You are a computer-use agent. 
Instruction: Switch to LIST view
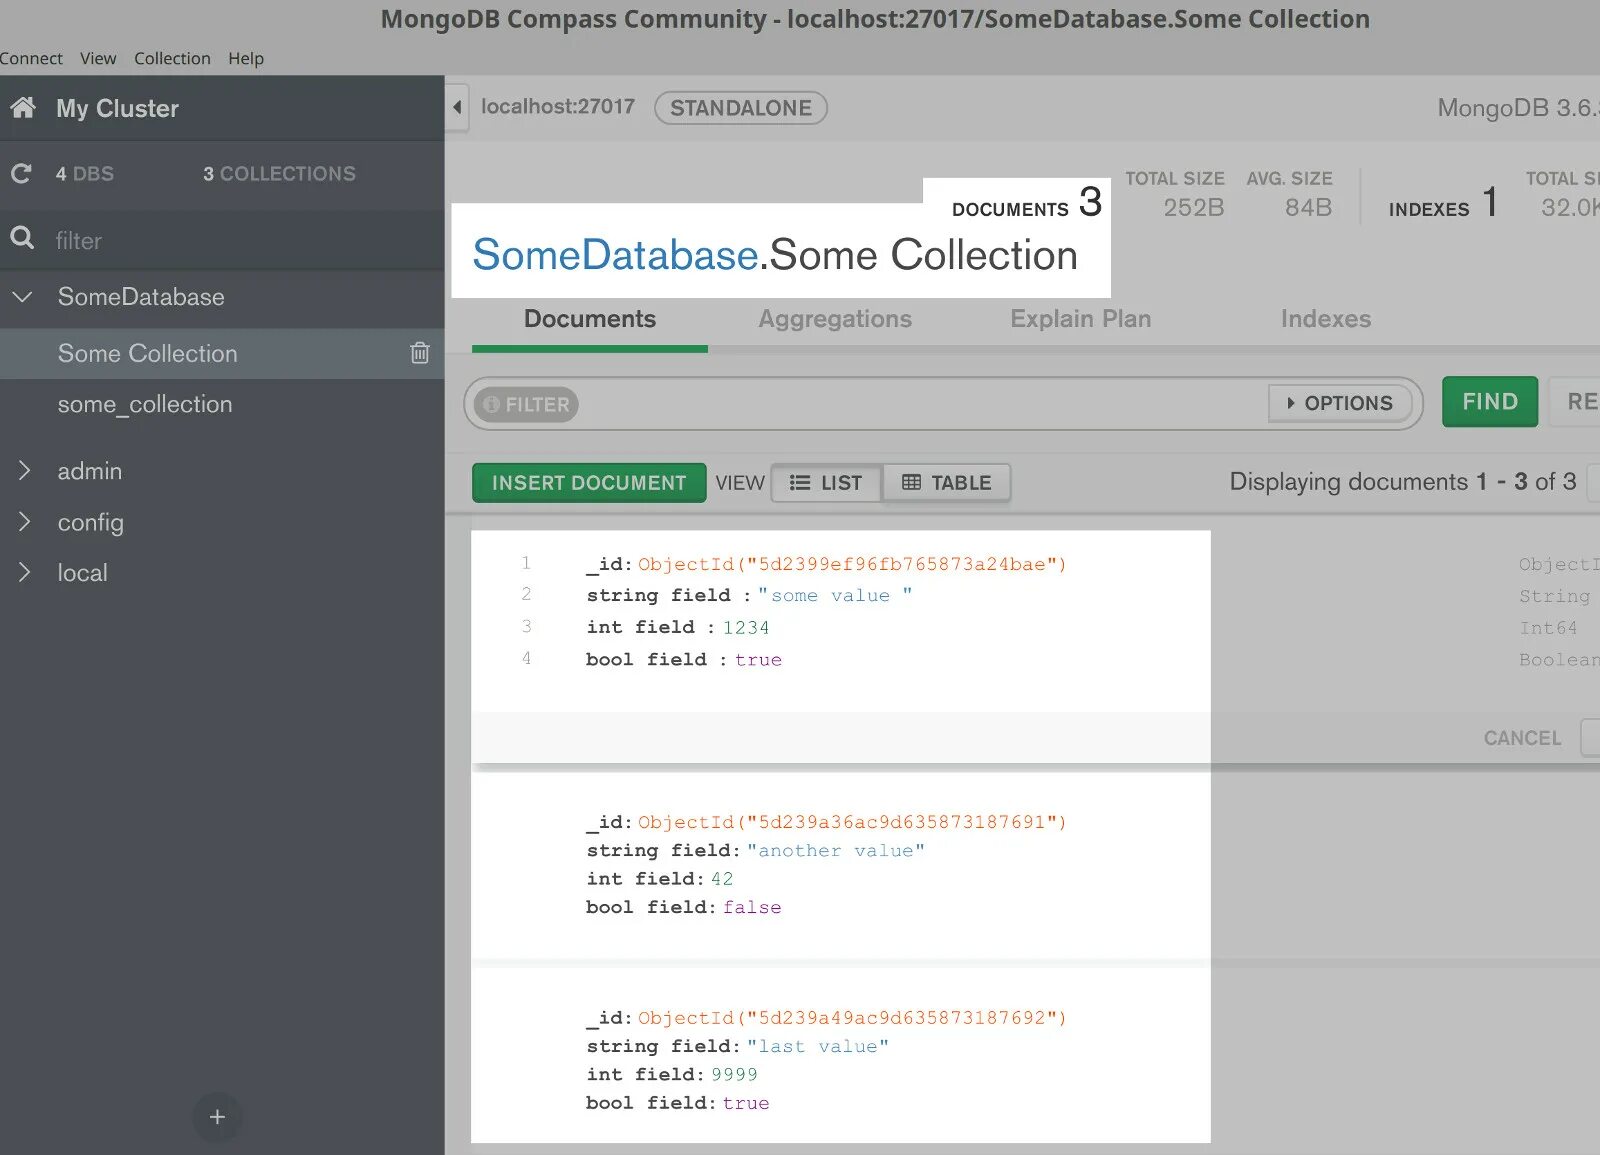pyautogui.click(x=826, y=483)
